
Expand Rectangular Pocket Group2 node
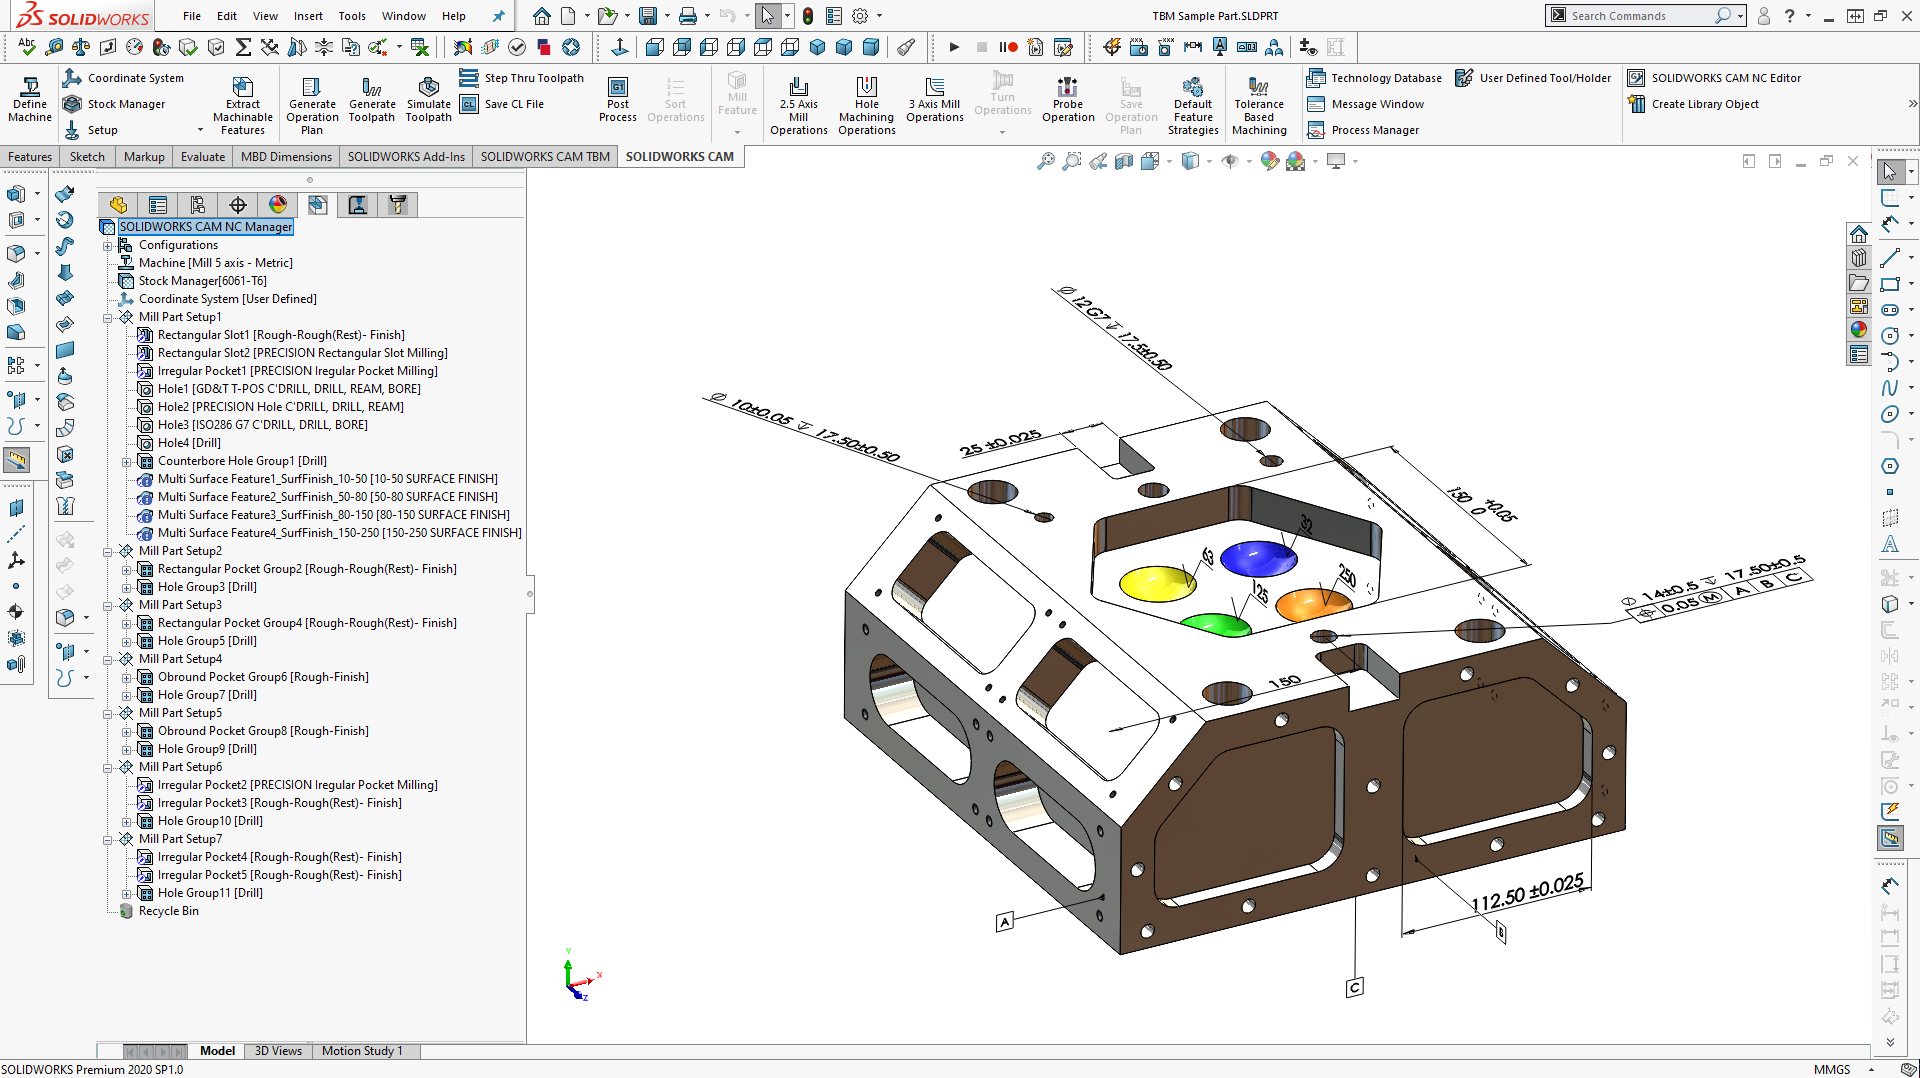127,569
